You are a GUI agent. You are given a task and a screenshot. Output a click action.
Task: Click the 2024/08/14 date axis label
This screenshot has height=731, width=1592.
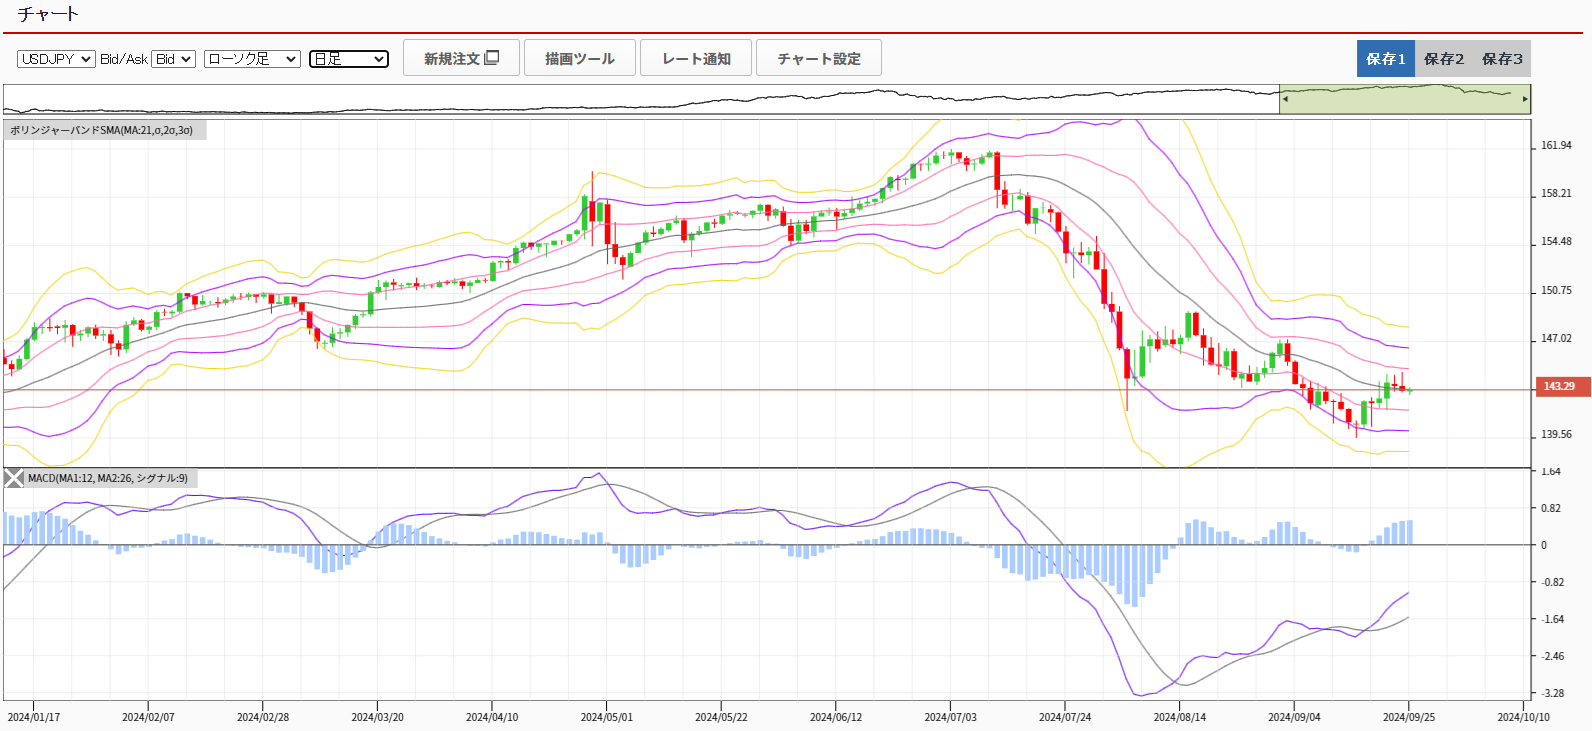(1179, 717)
